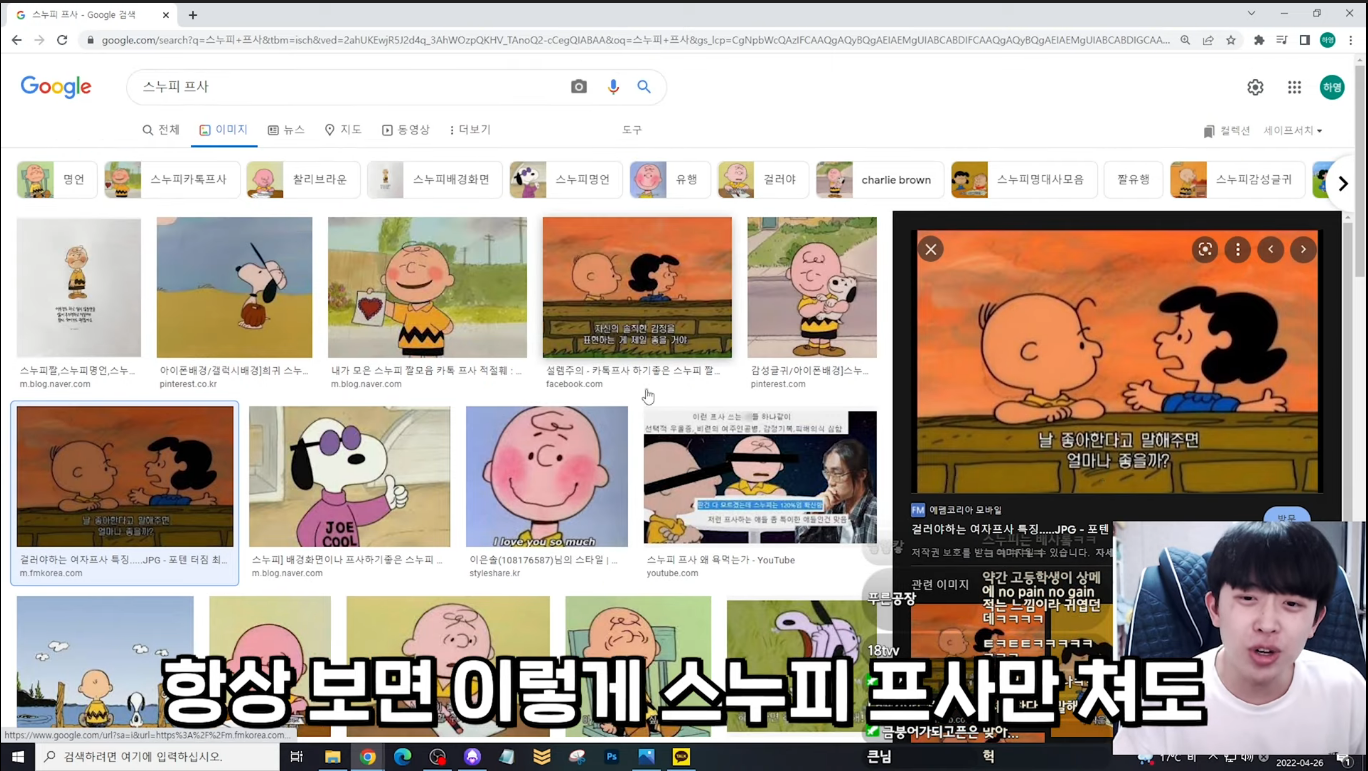The height and width of the screenshot is (771, 1368).
Task: Select the 명언 filter chip
Action: pyautogui.click(x=57, y=180)
